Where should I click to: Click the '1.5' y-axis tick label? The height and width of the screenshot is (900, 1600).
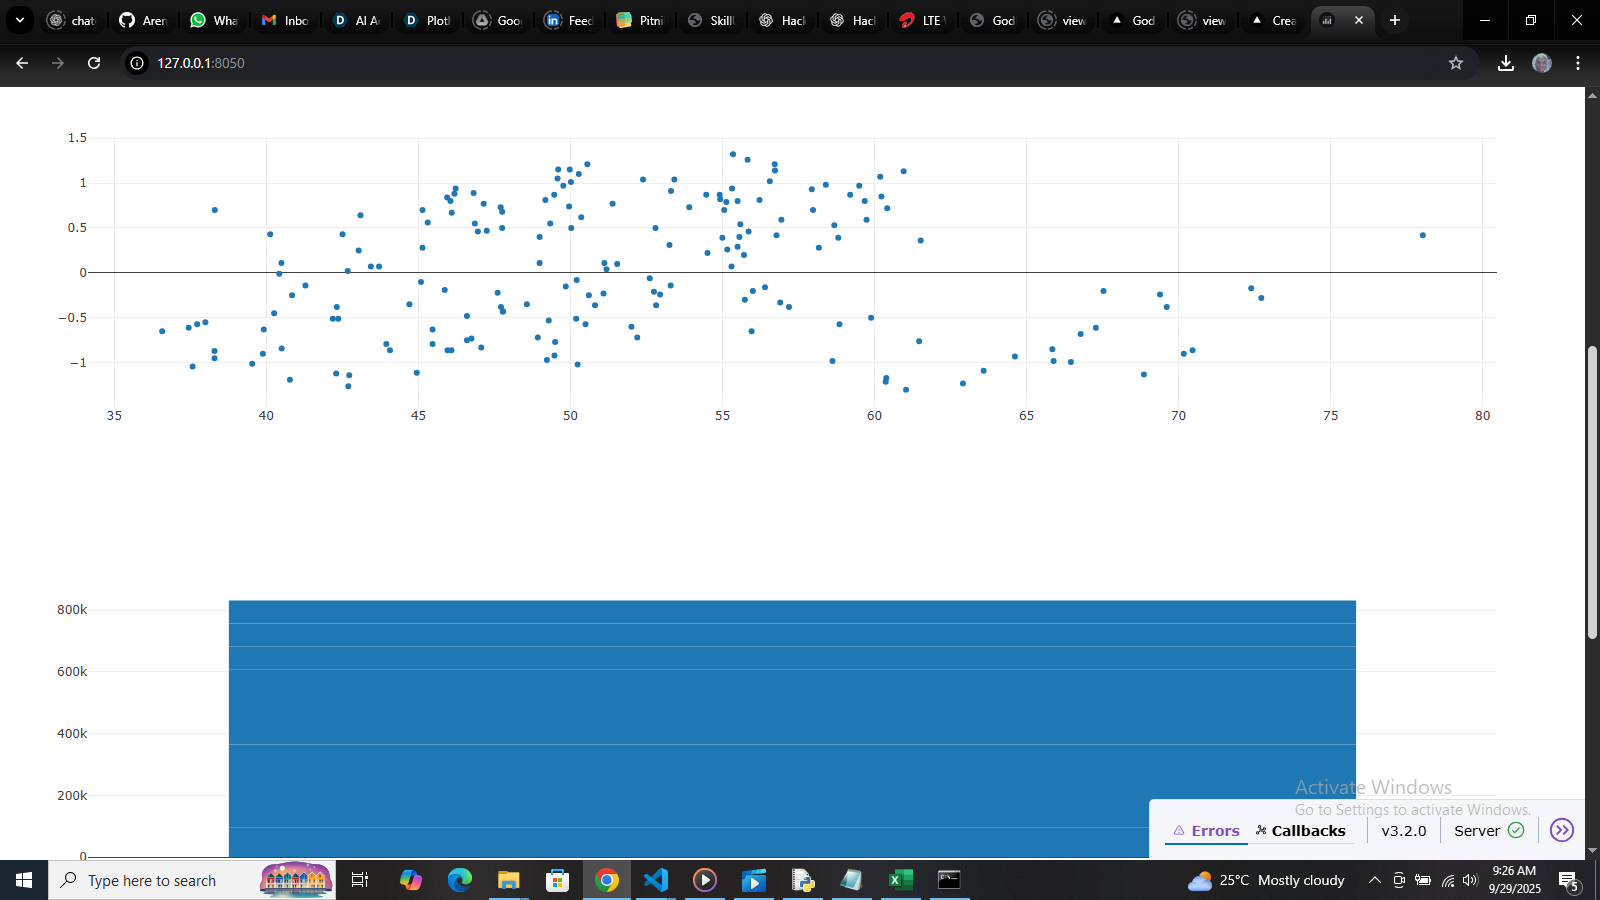click(77, 138)
